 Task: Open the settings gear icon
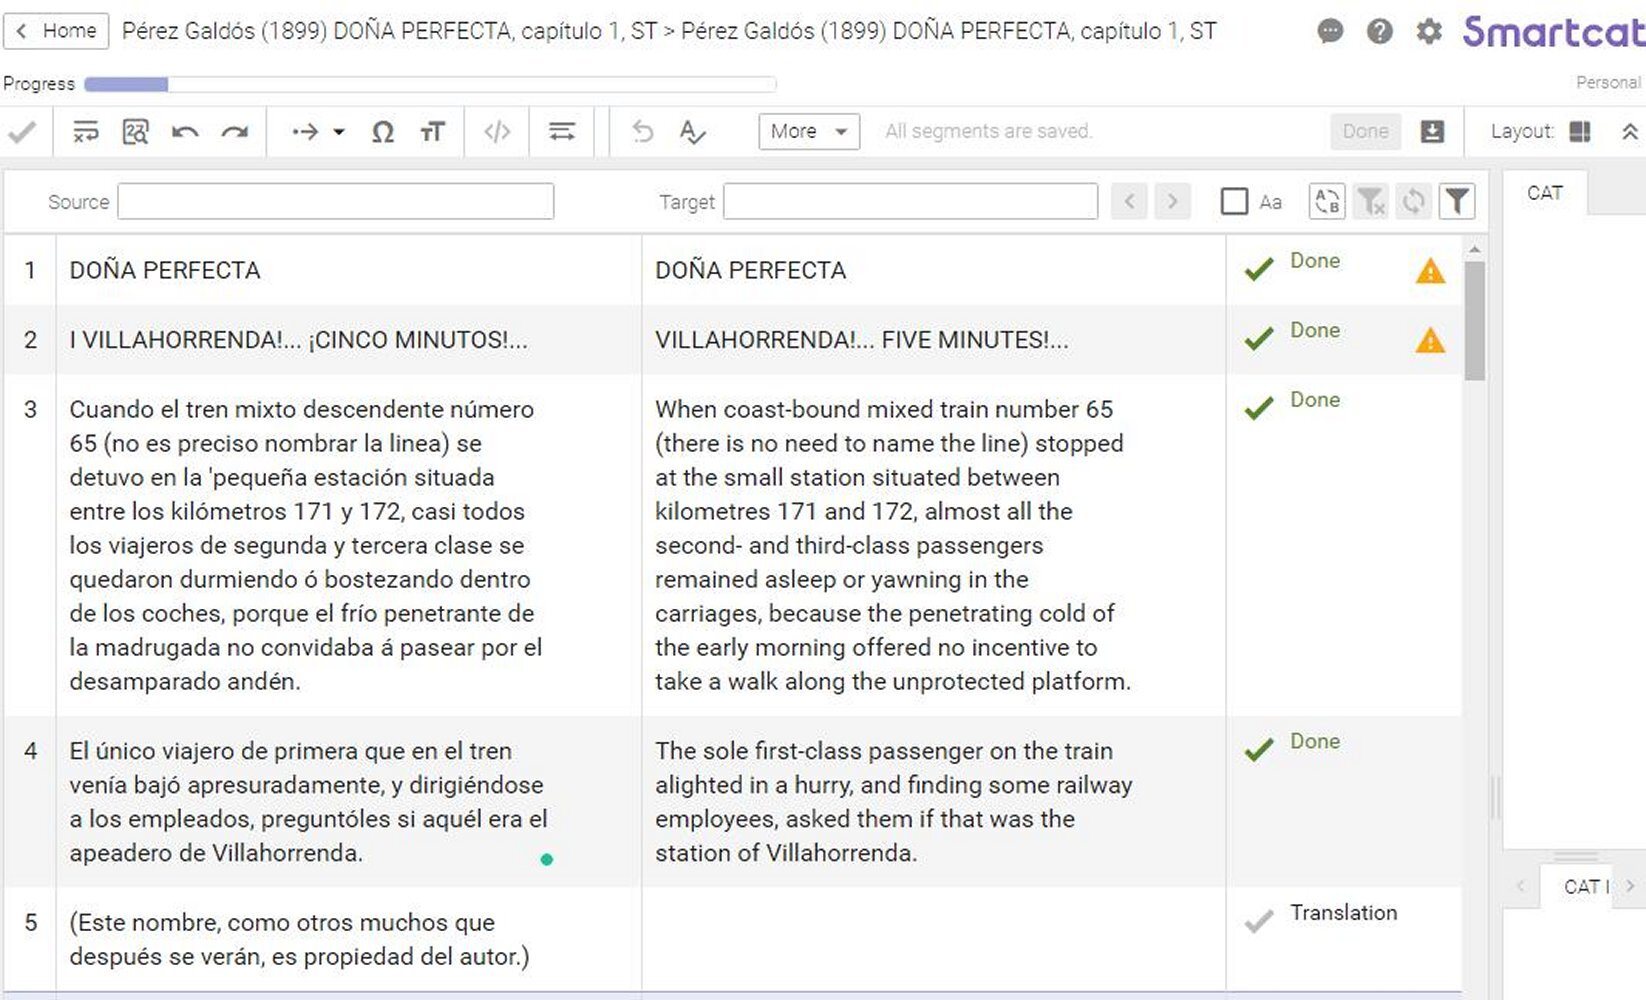click(1429, 32)
